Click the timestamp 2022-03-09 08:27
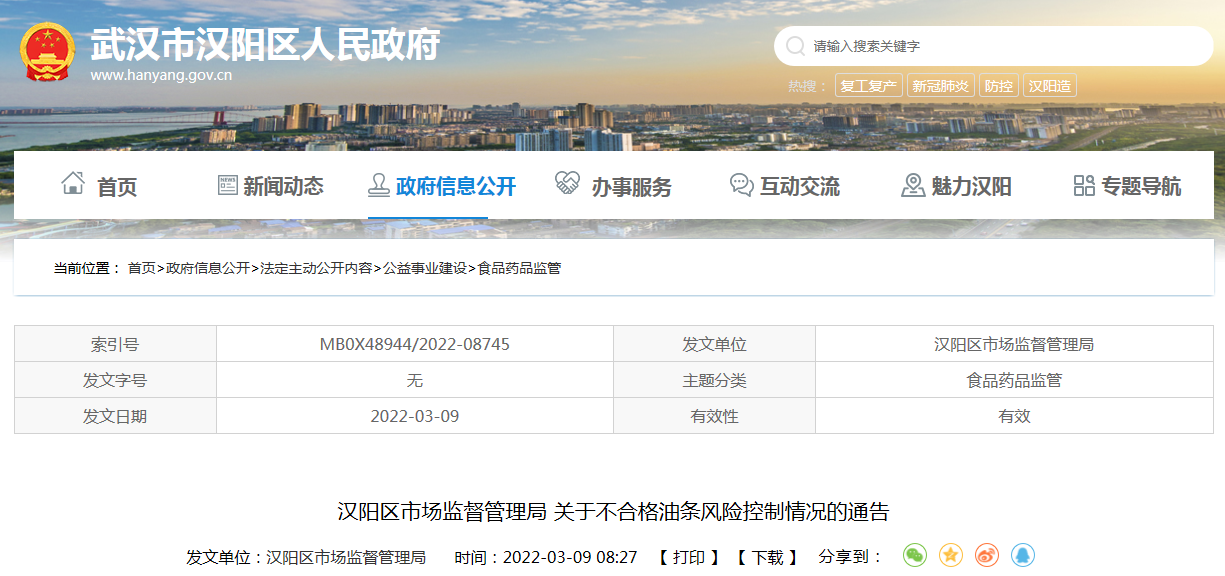1225x576 pixels. point(570,557)
